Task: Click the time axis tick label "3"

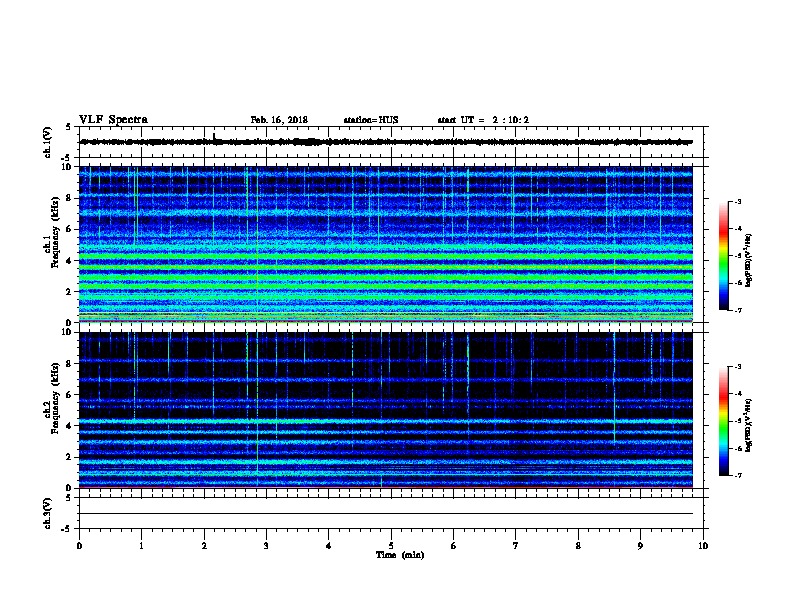Action: [x=266, y=545]
